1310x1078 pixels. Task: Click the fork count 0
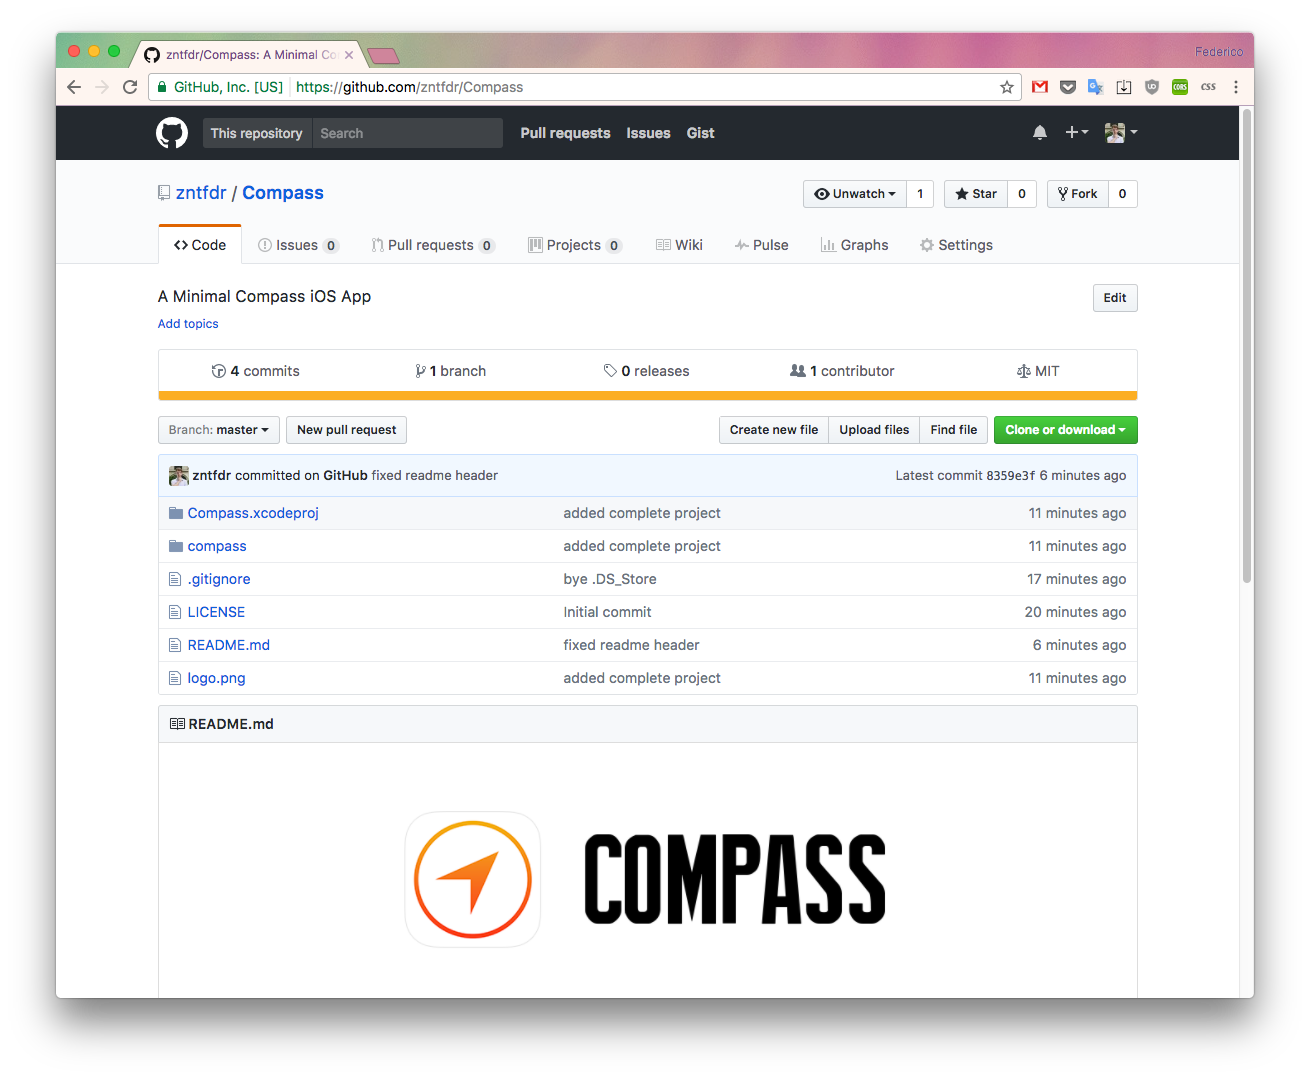1123,194
